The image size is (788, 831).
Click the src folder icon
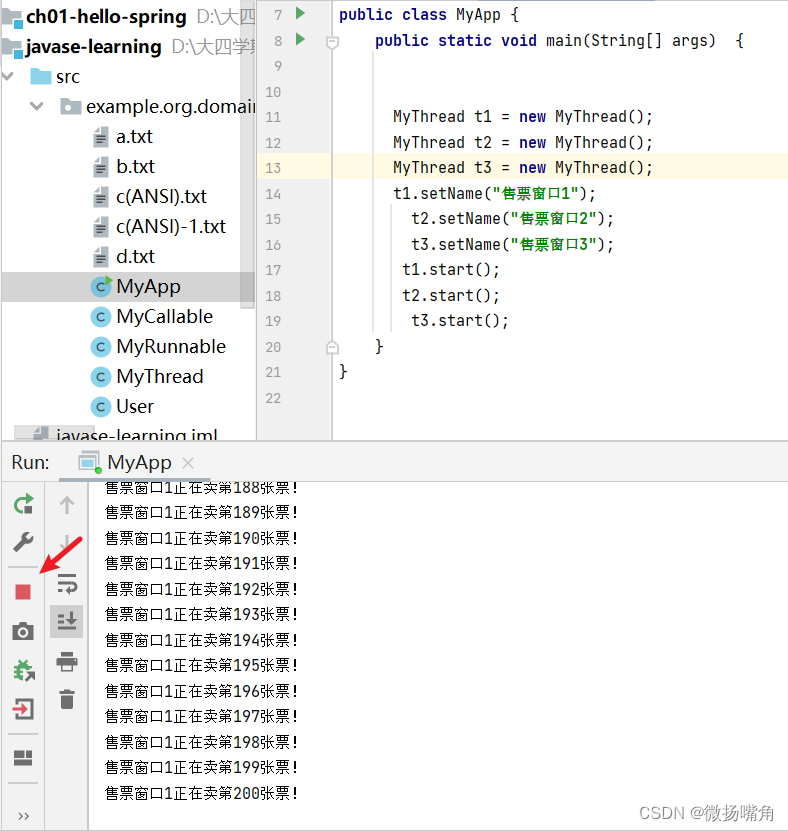(41, 77)
